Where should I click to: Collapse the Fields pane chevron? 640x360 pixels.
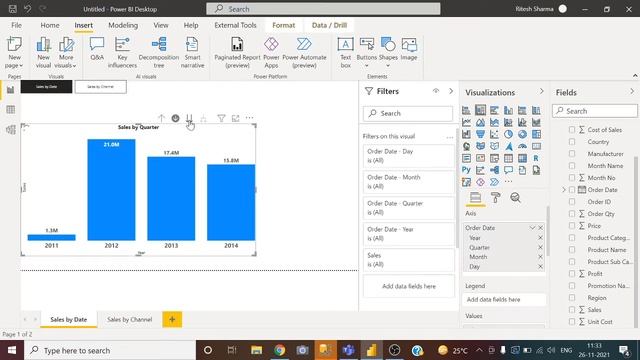(632, 91)
